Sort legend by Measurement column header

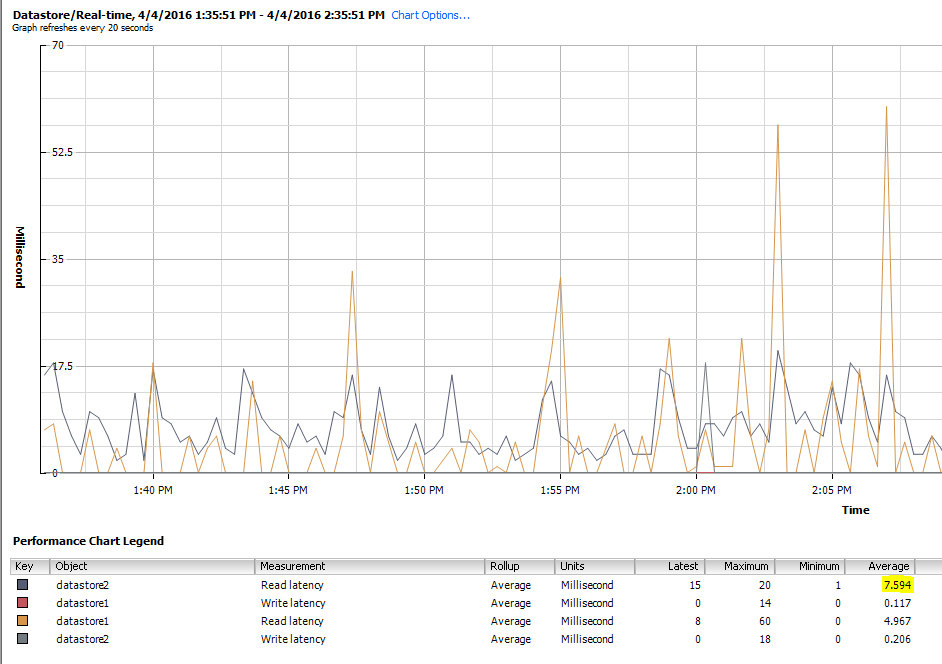coord(369,566)
